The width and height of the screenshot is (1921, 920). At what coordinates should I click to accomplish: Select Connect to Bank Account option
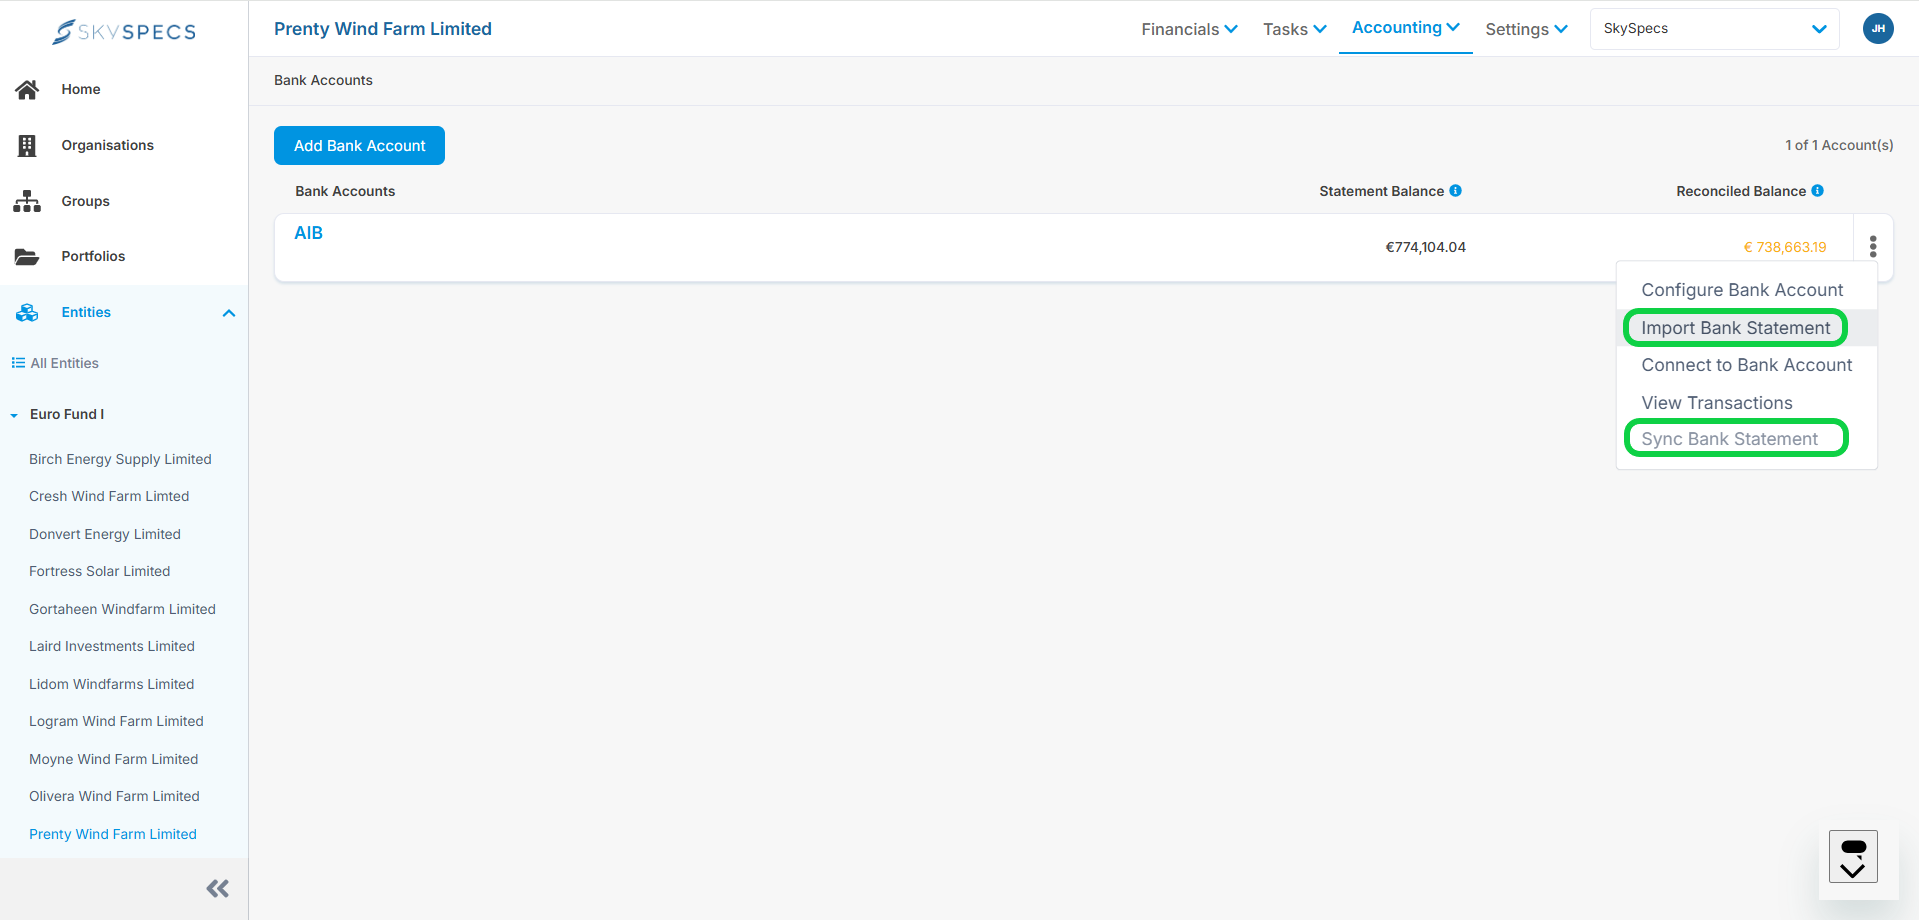[x=1747, y=365]
